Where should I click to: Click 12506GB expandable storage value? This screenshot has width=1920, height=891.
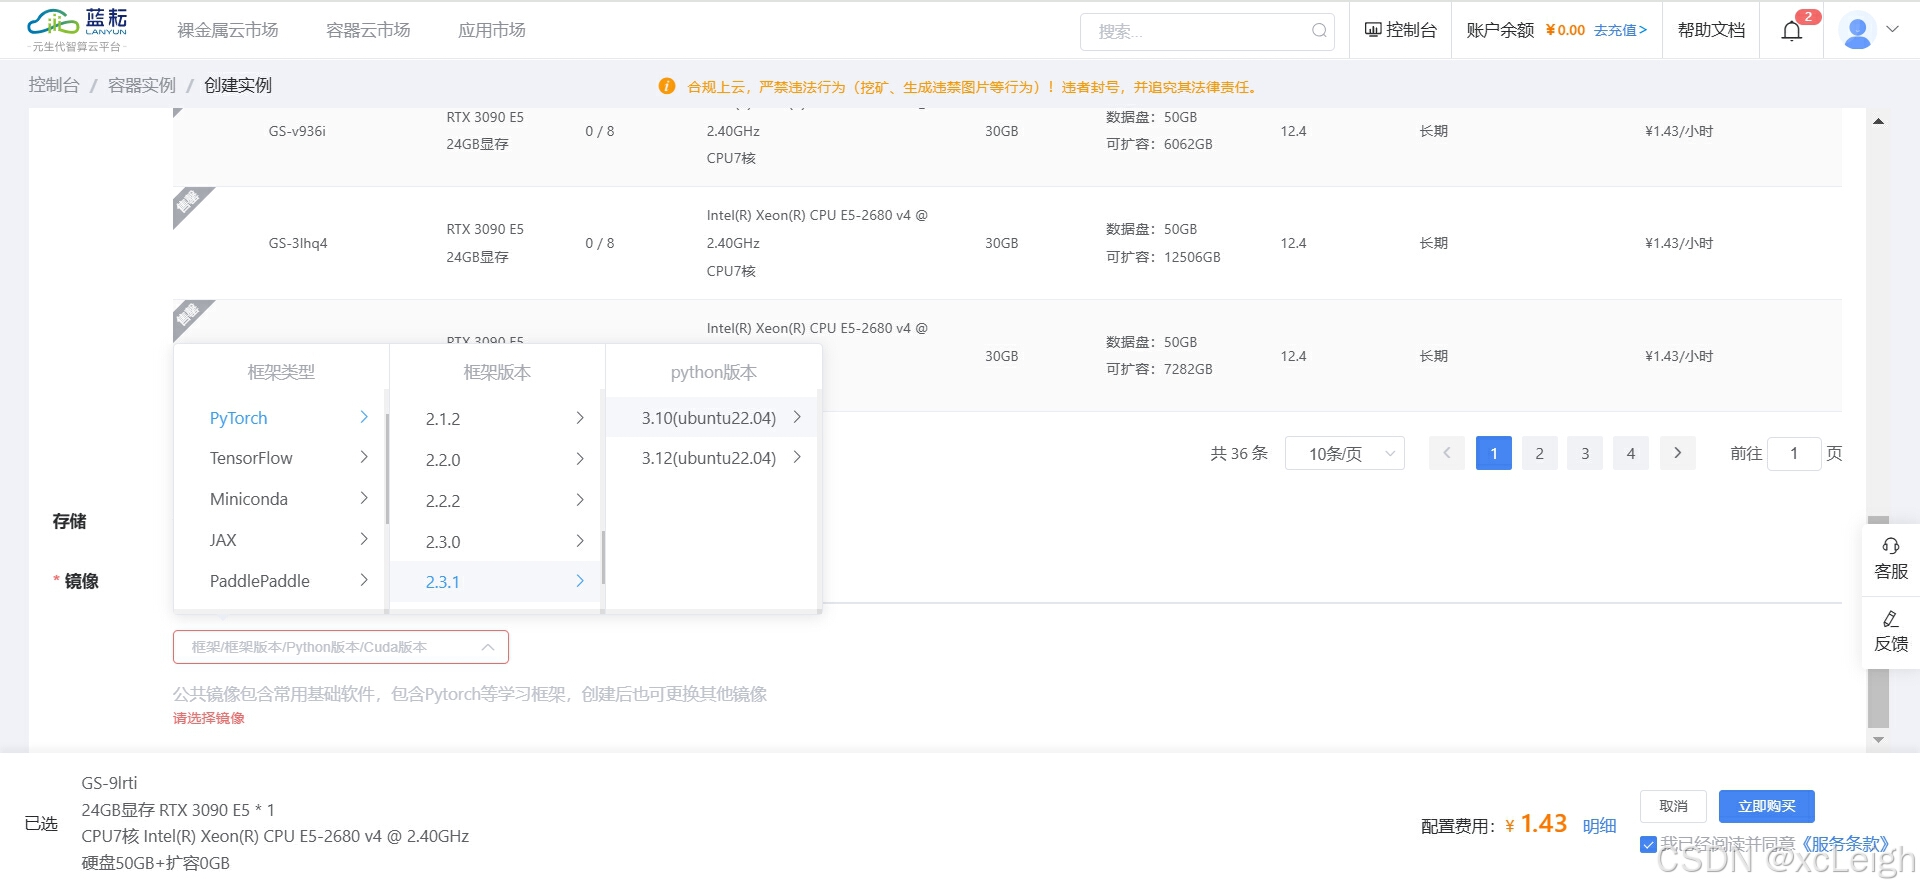pyautogui.click(x=1192, y=257)
